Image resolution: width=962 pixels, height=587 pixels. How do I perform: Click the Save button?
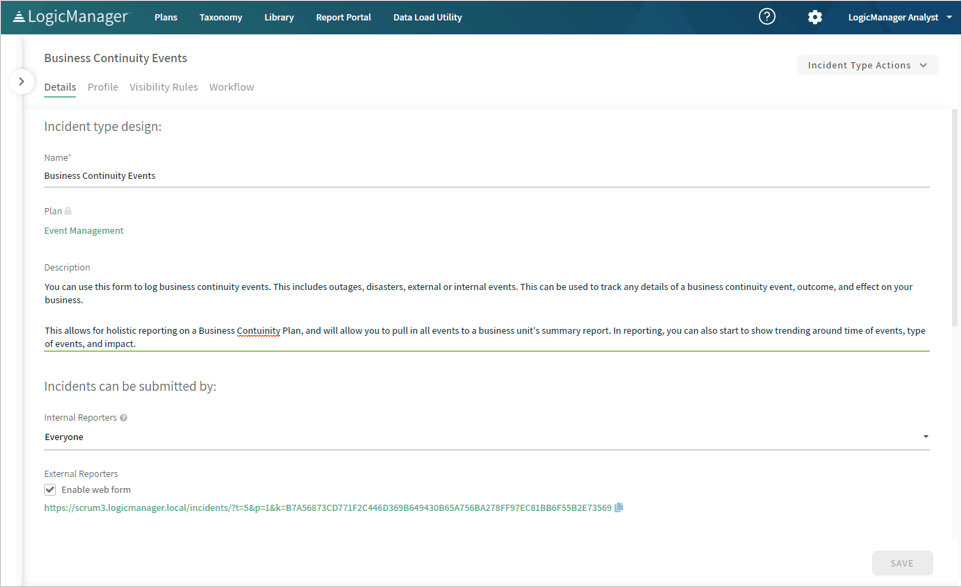(x=902, y=563)
